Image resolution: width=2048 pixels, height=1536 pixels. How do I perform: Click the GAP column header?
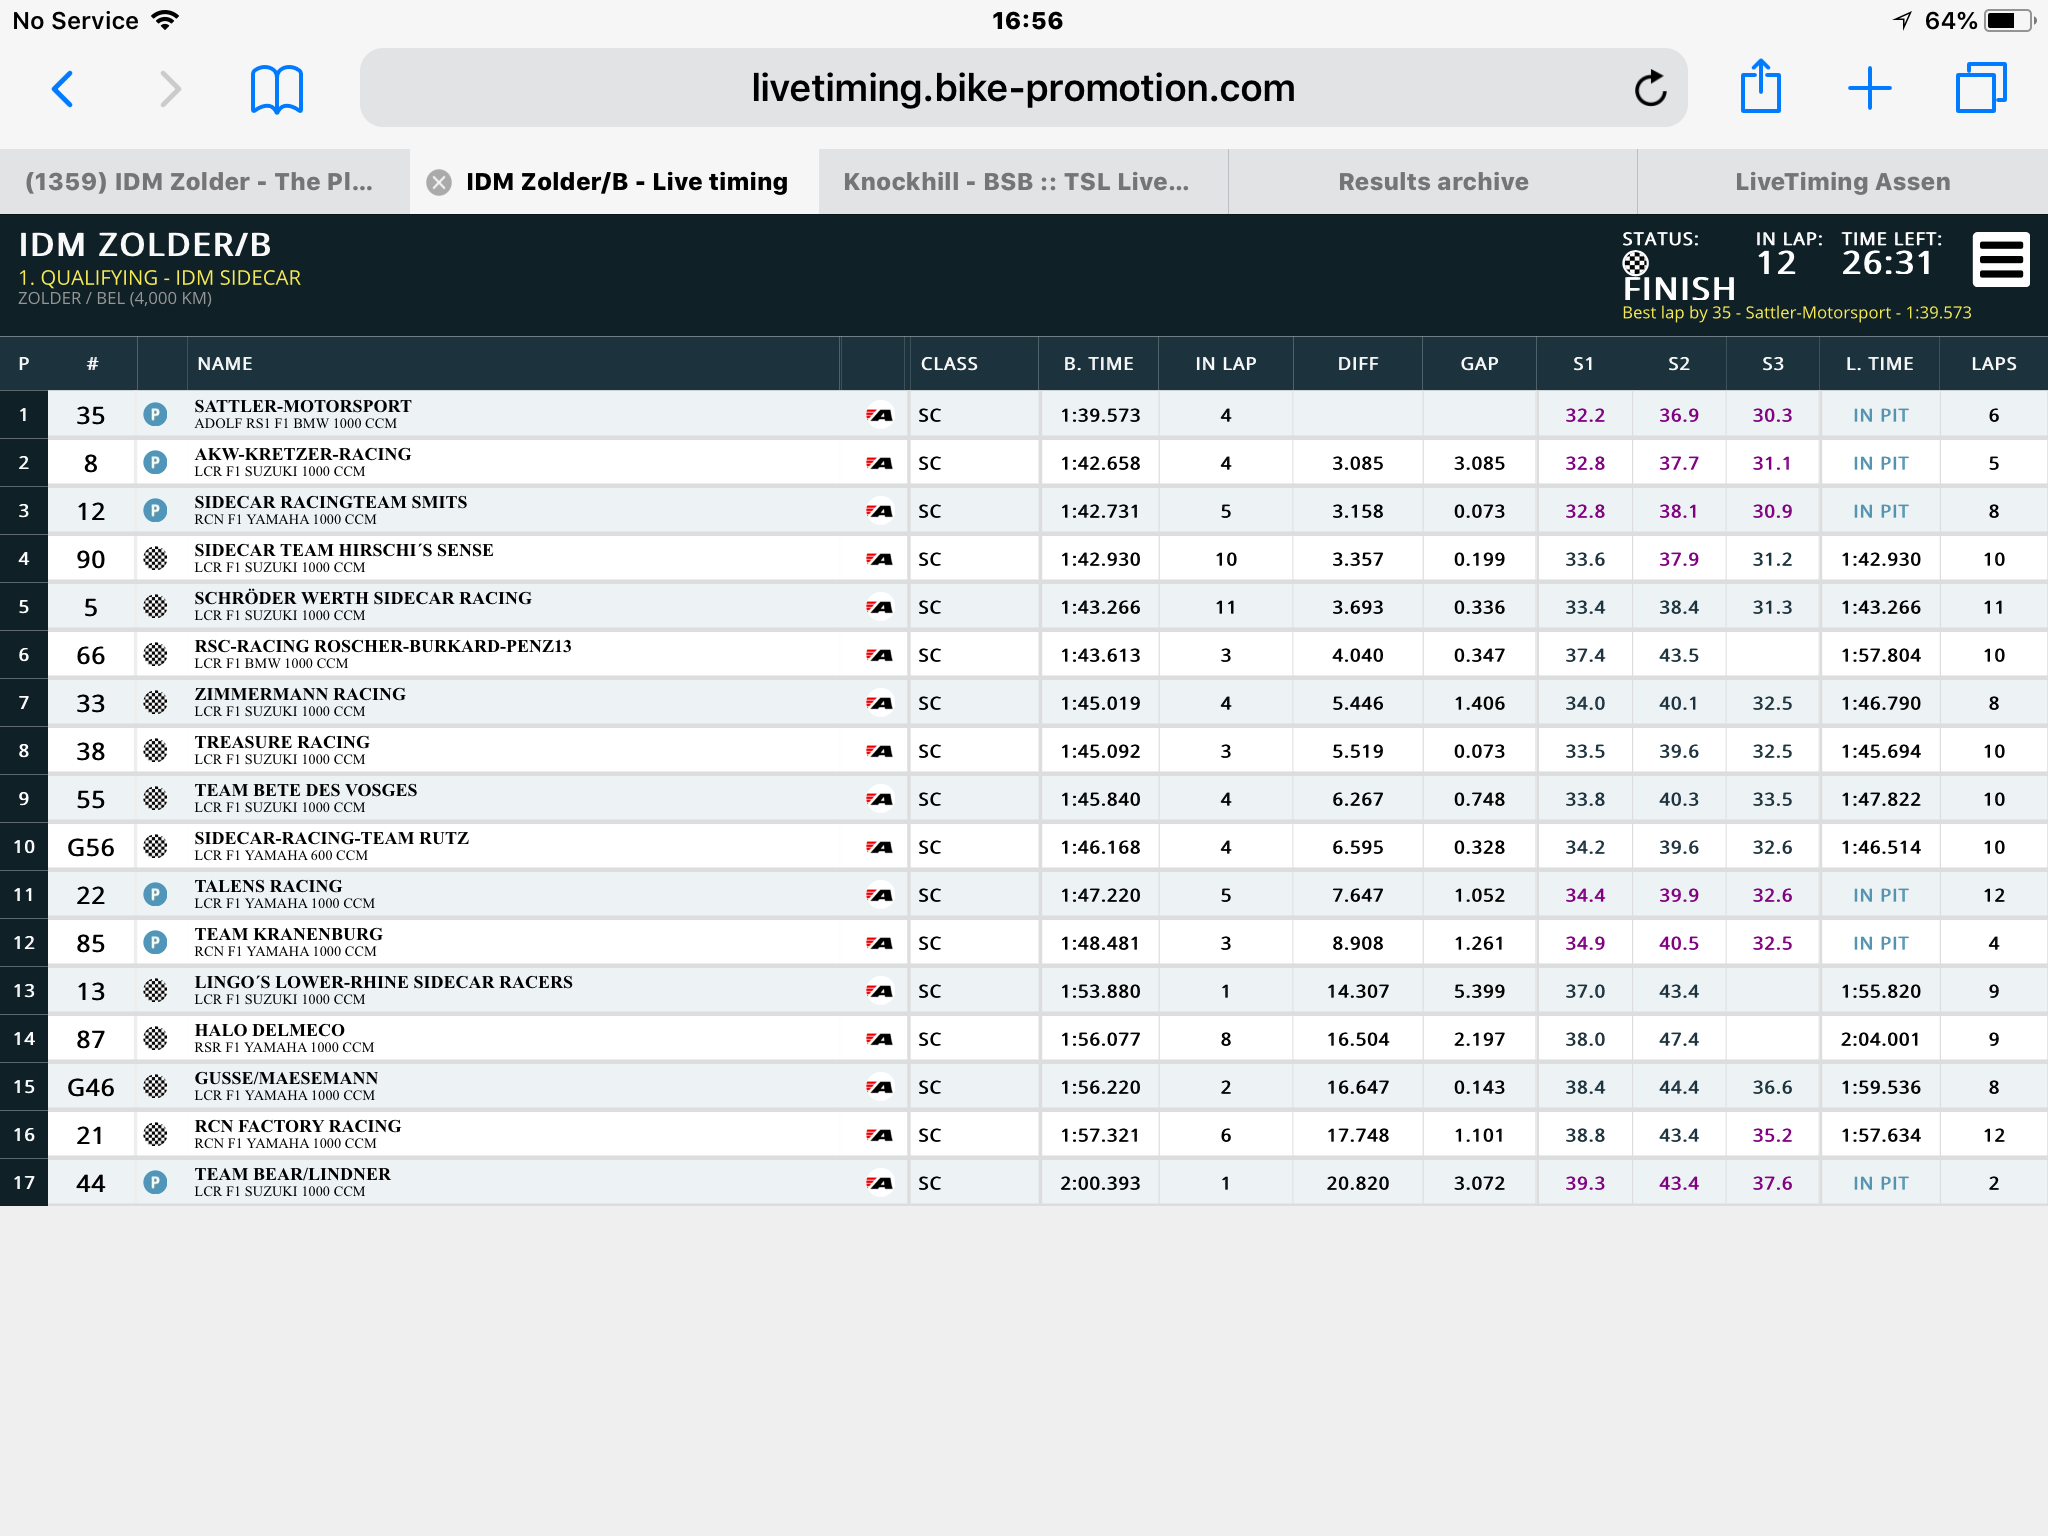tap(1479, 364)
